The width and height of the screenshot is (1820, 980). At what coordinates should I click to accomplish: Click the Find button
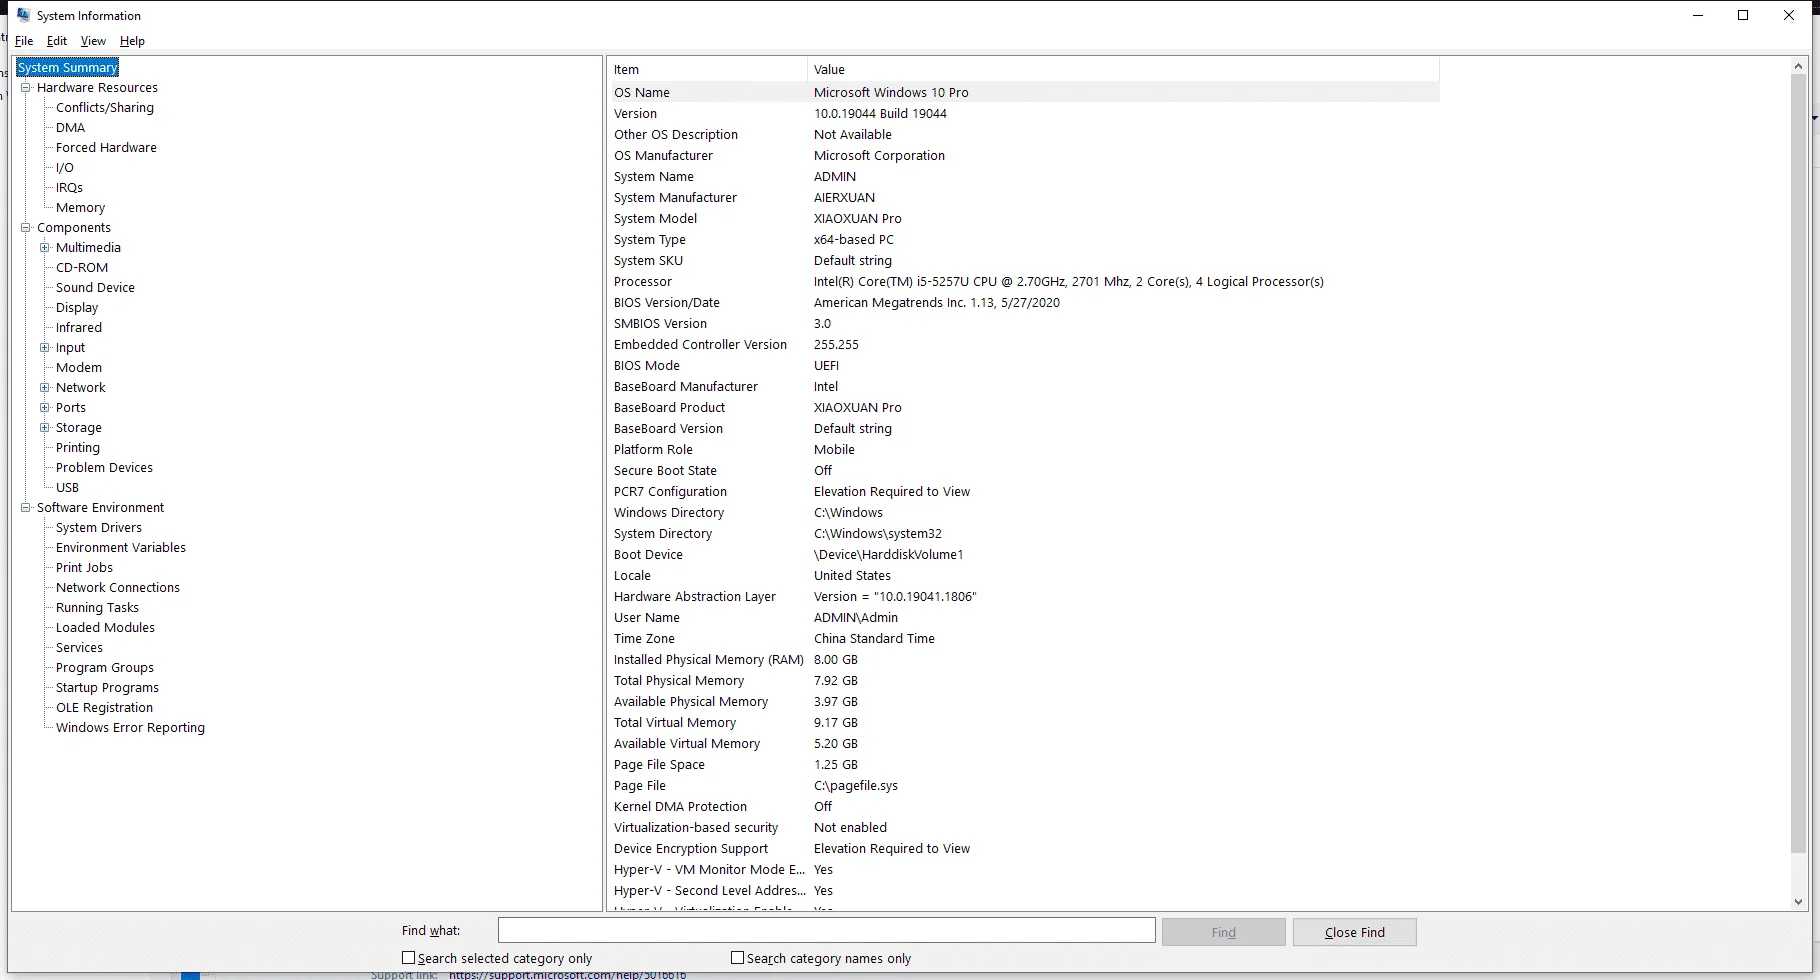1224,932
